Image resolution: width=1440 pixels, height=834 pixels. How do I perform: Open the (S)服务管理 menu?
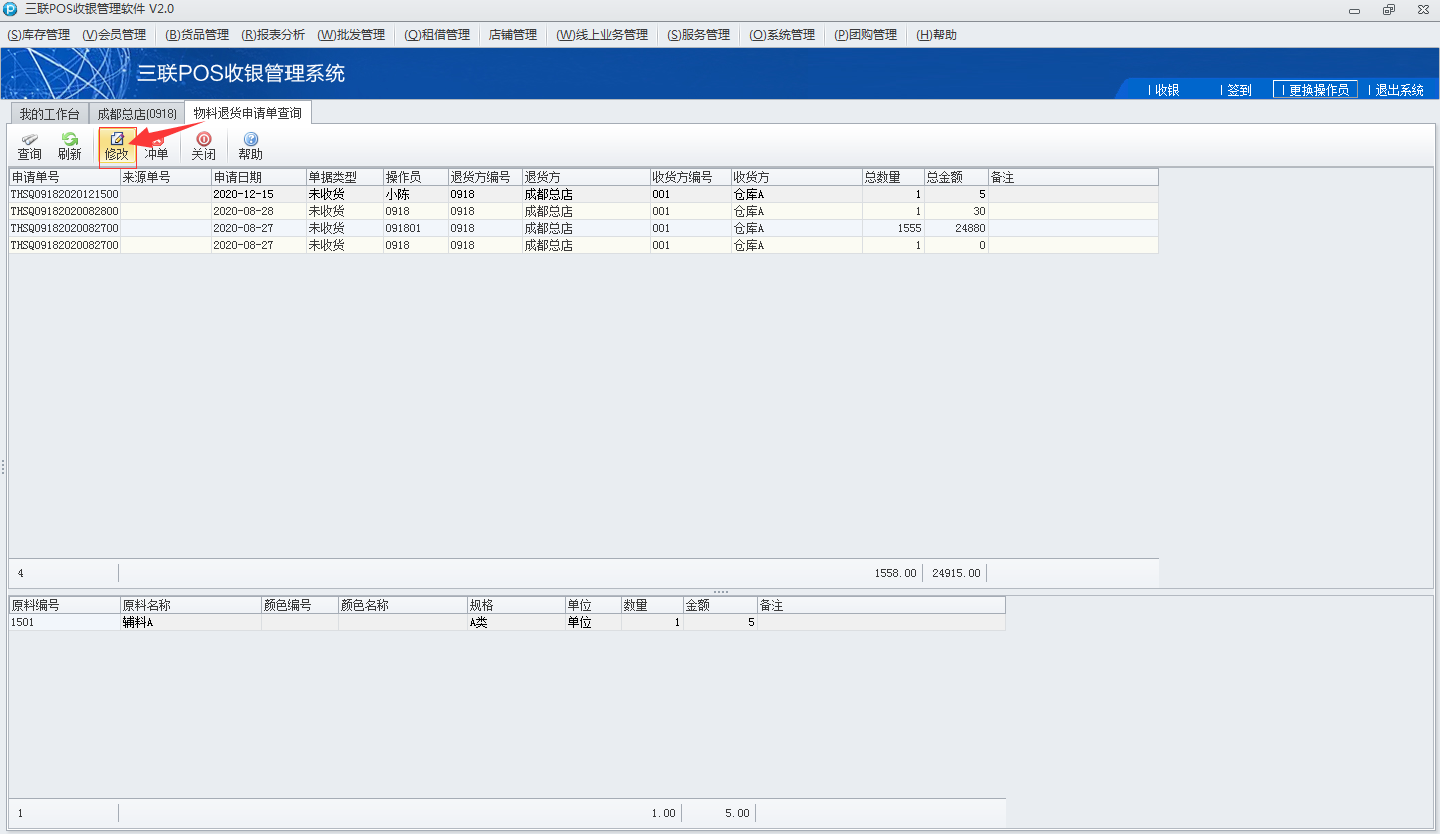[x=699, y=34]
